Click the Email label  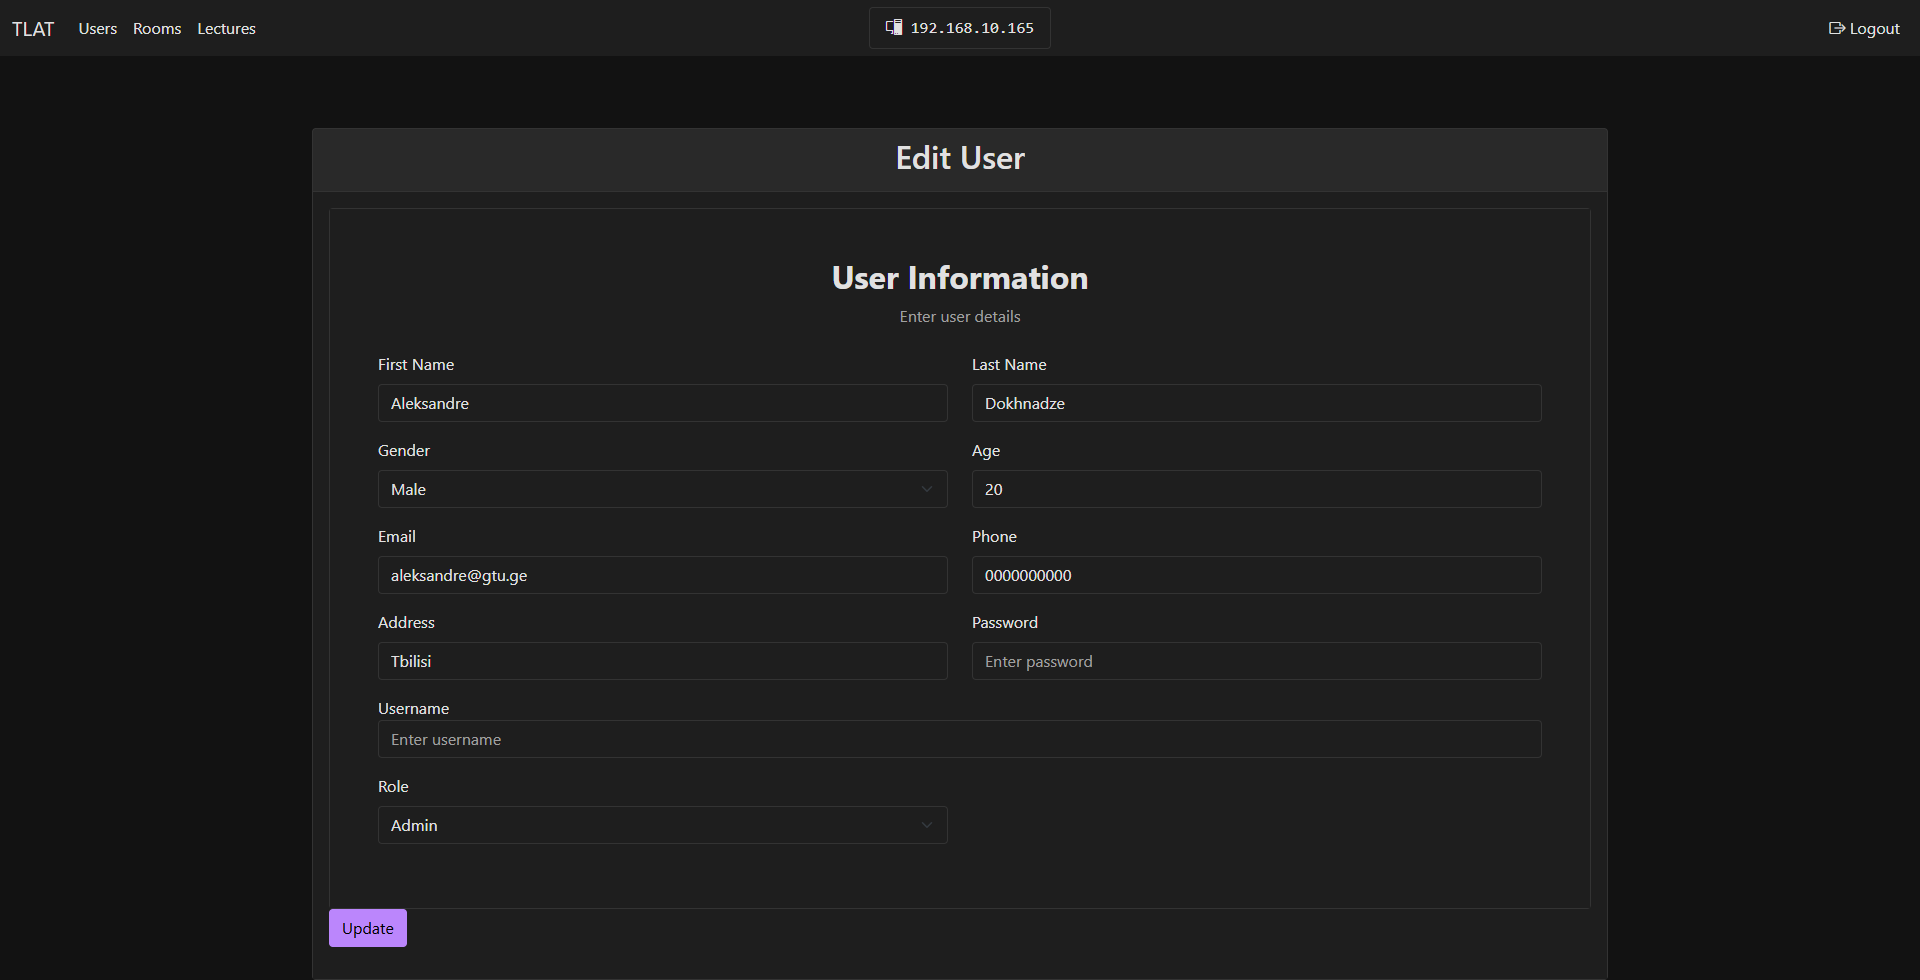coord(397,536)
